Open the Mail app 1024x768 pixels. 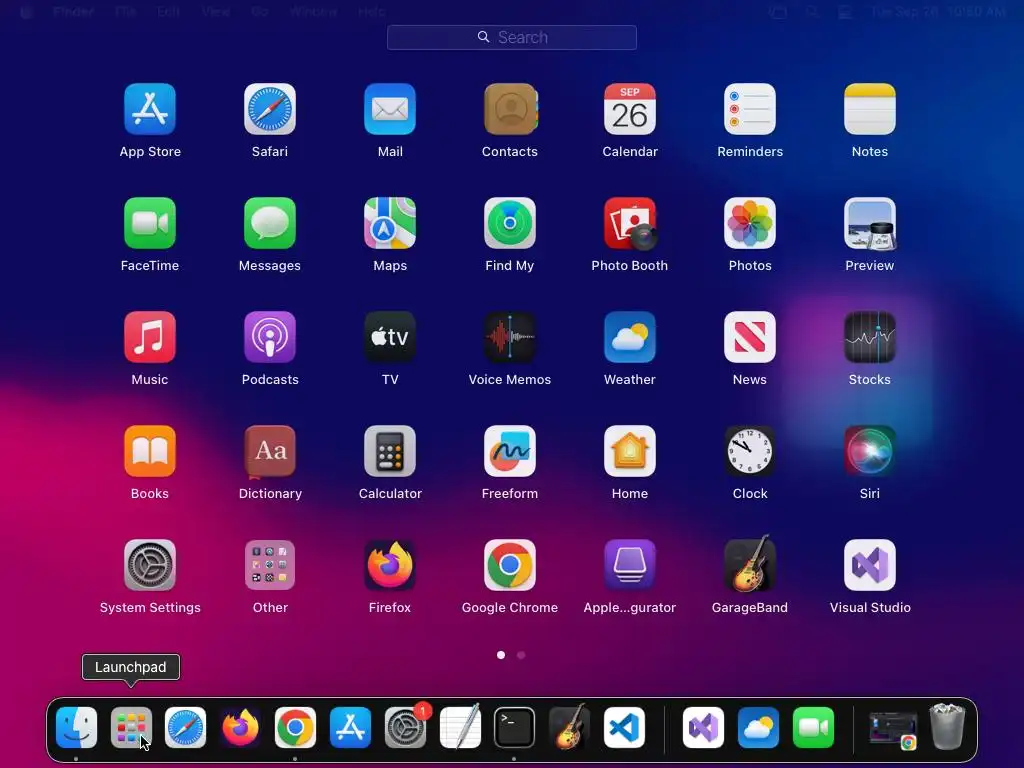coord(390,109)
